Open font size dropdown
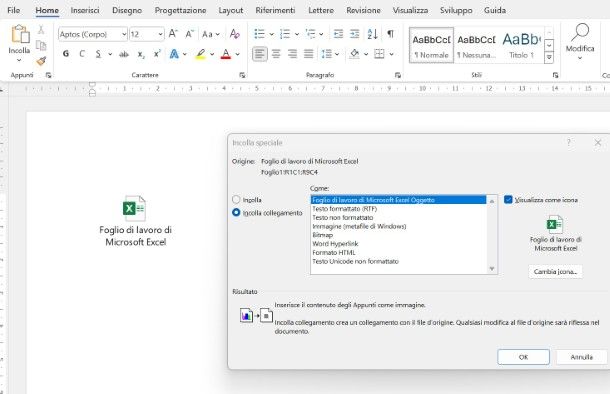The image size is (610, 394). coord(160,34)
